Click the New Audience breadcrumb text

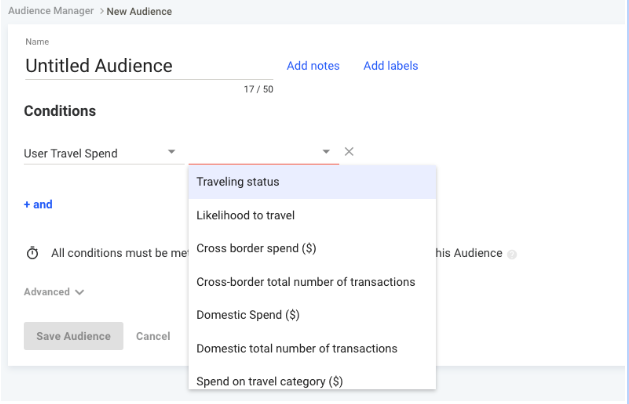click(139, 12)
